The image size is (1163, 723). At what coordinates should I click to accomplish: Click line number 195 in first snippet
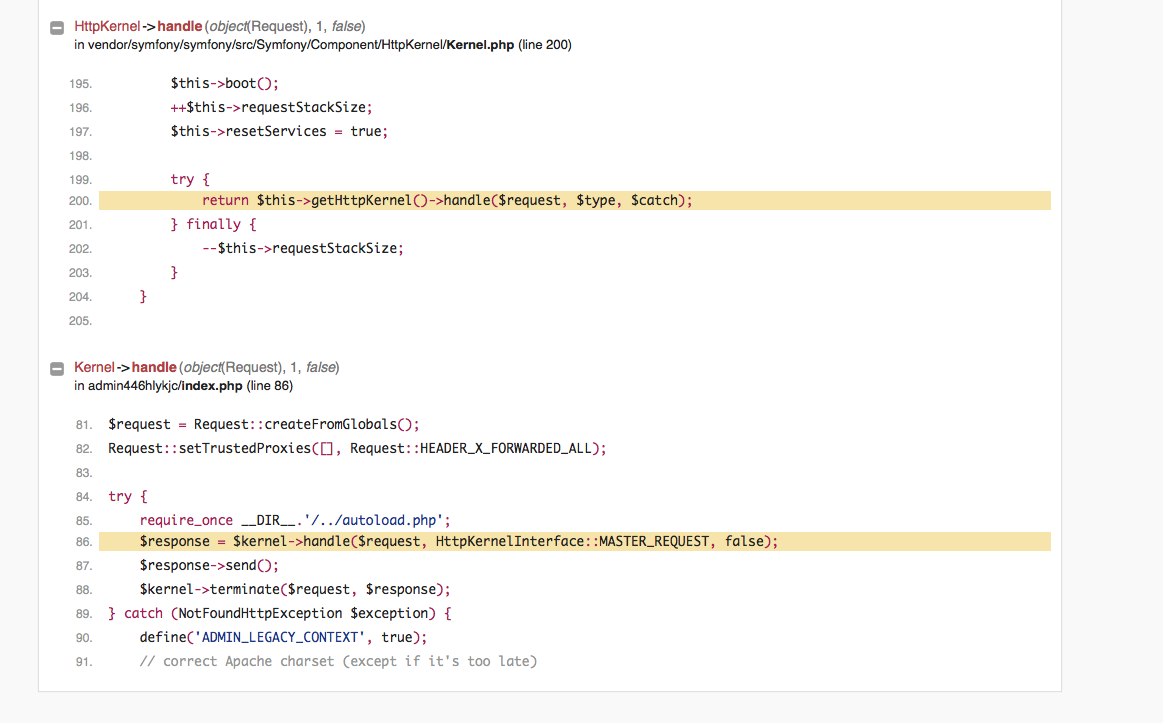(x=80, y=84)
